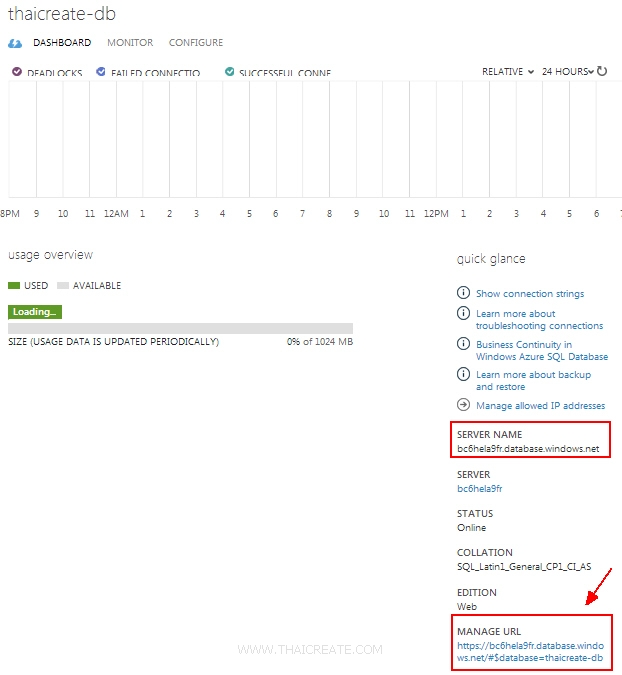
Task: Click the 12PM label on chart axis
Action: coord(436,214)
